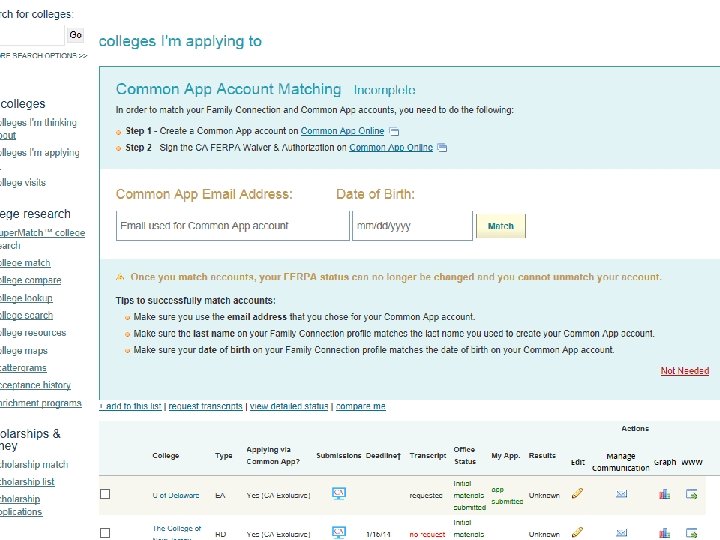Click external window icon next to Step 2 link
The height and width of the screenshot is (540, 720).
click(442, 147)
